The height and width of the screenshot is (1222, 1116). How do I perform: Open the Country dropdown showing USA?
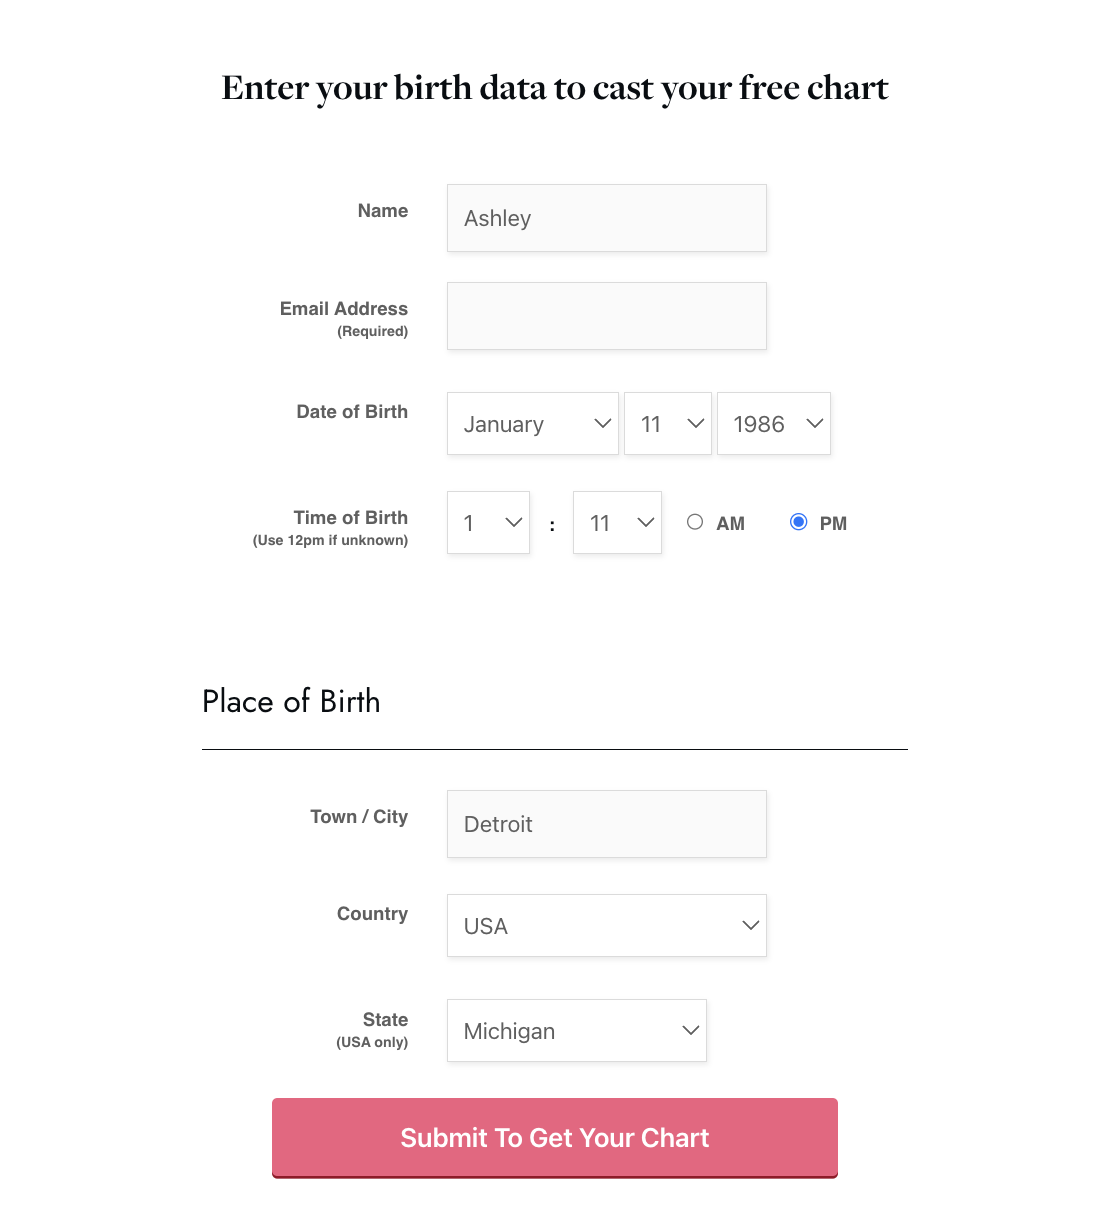(606, 925)
